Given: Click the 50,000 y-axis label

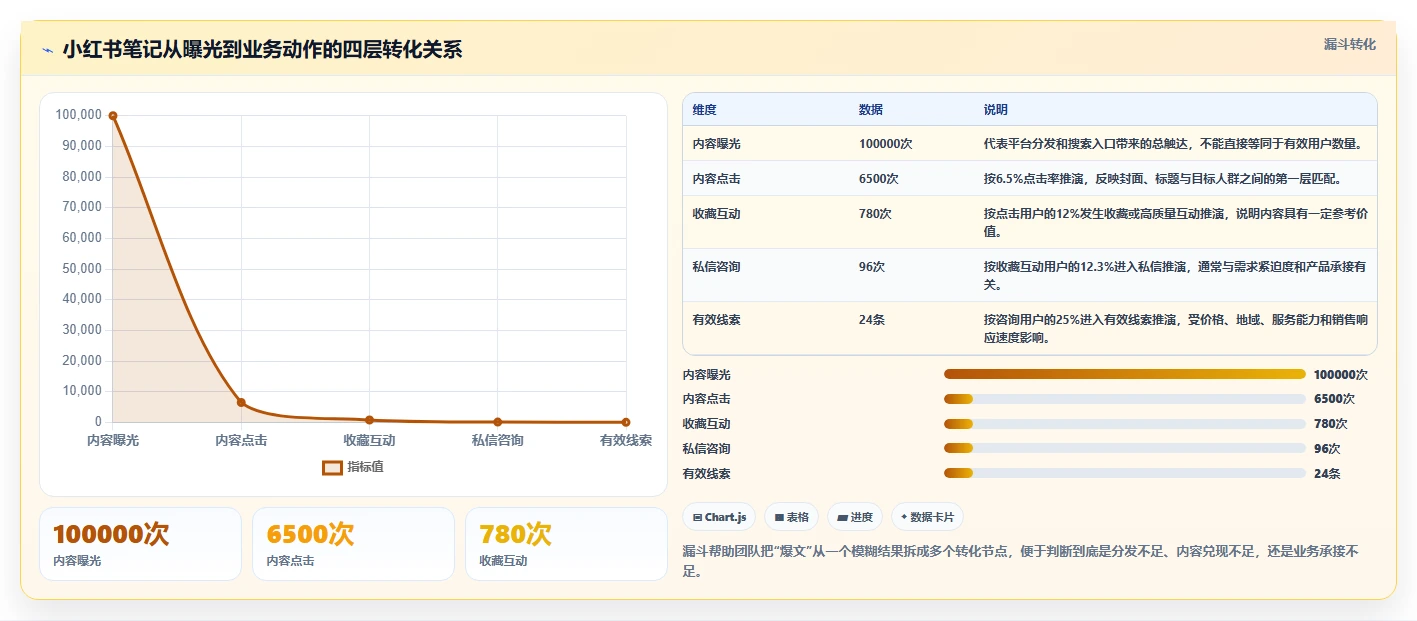Looking at the screenshot, I should [x=81, y=268].
